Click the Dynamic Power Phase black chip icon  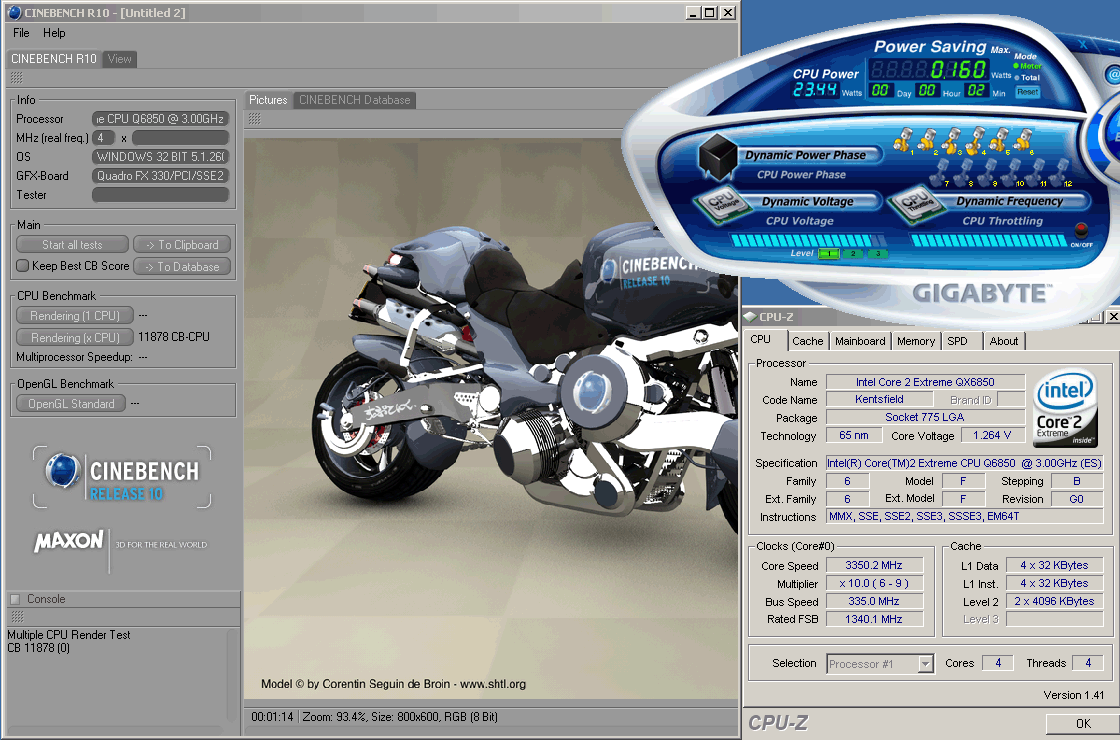(717, 157)
